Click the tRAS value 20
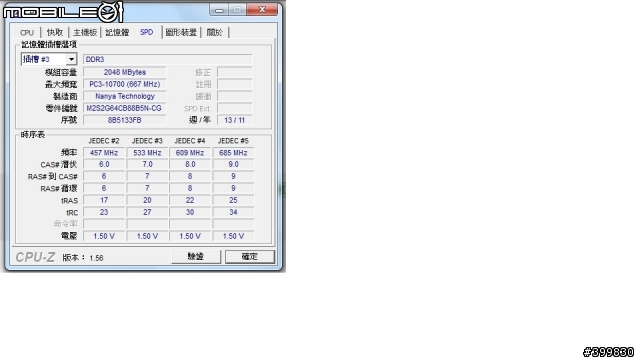 tap(147, 200)
